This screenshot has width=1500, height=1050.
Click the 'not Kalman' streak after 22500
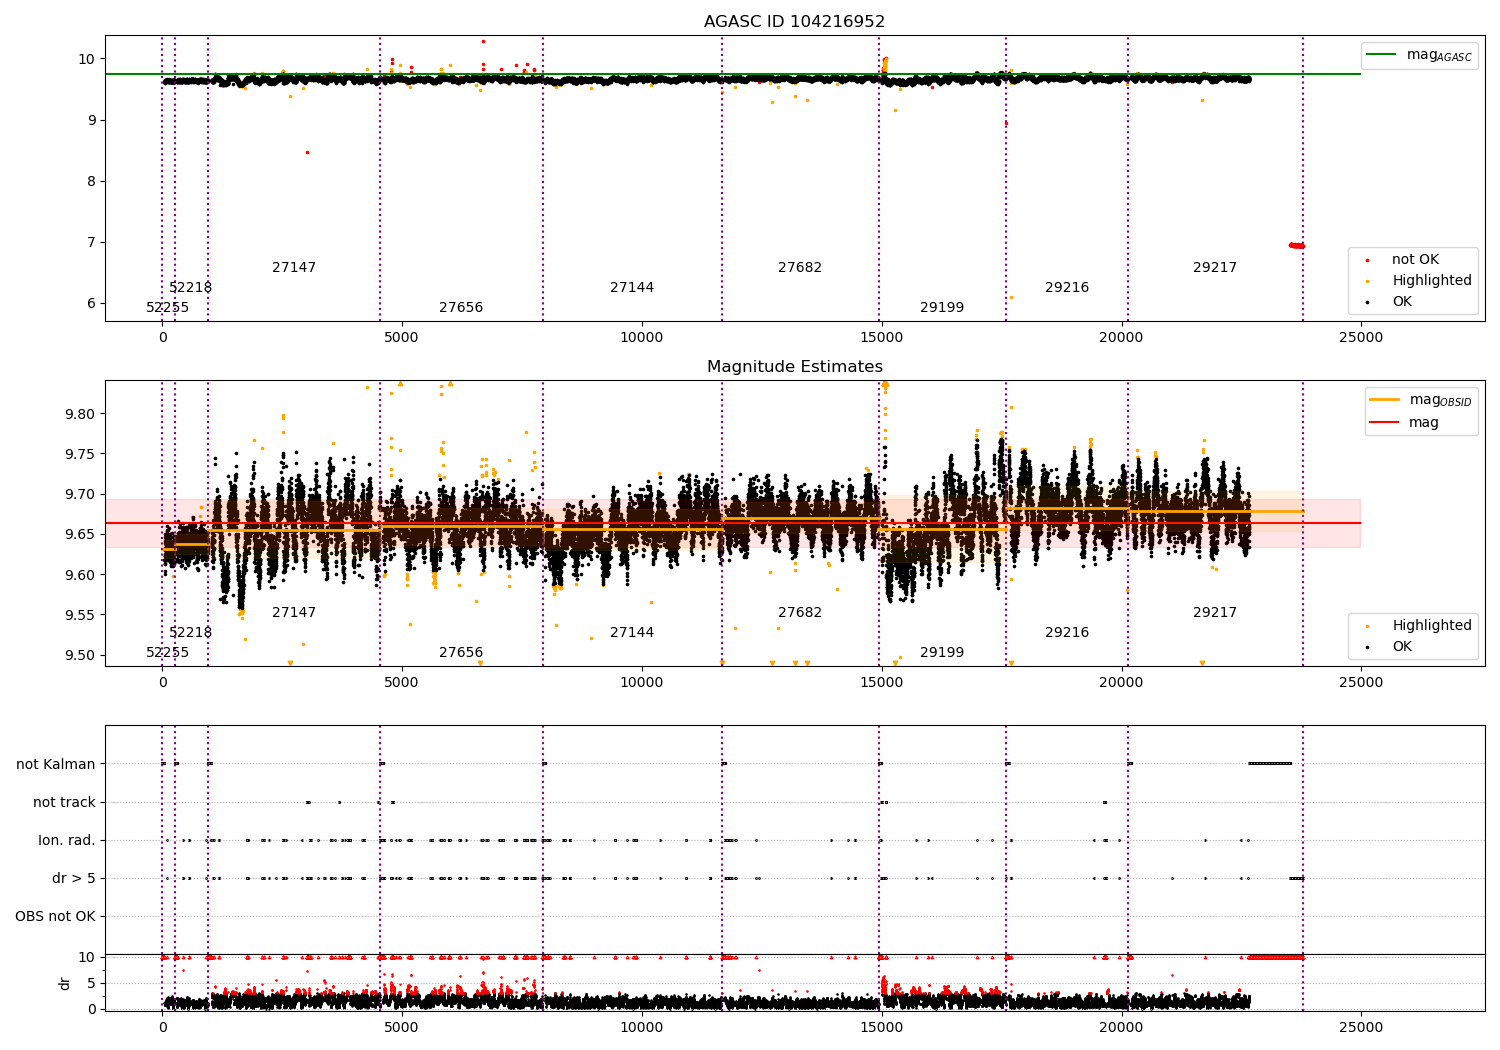(x=1270, y=764)
